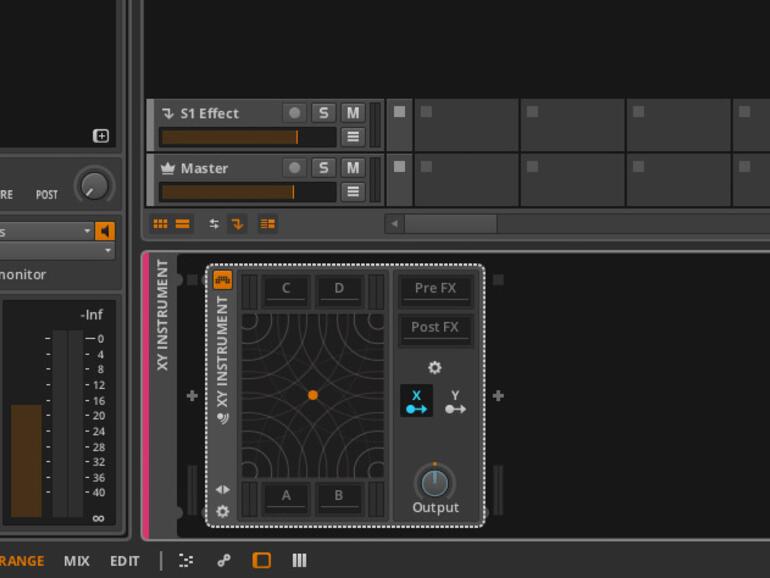
Task: Open the device panel view icon
Action: point(261,561)
